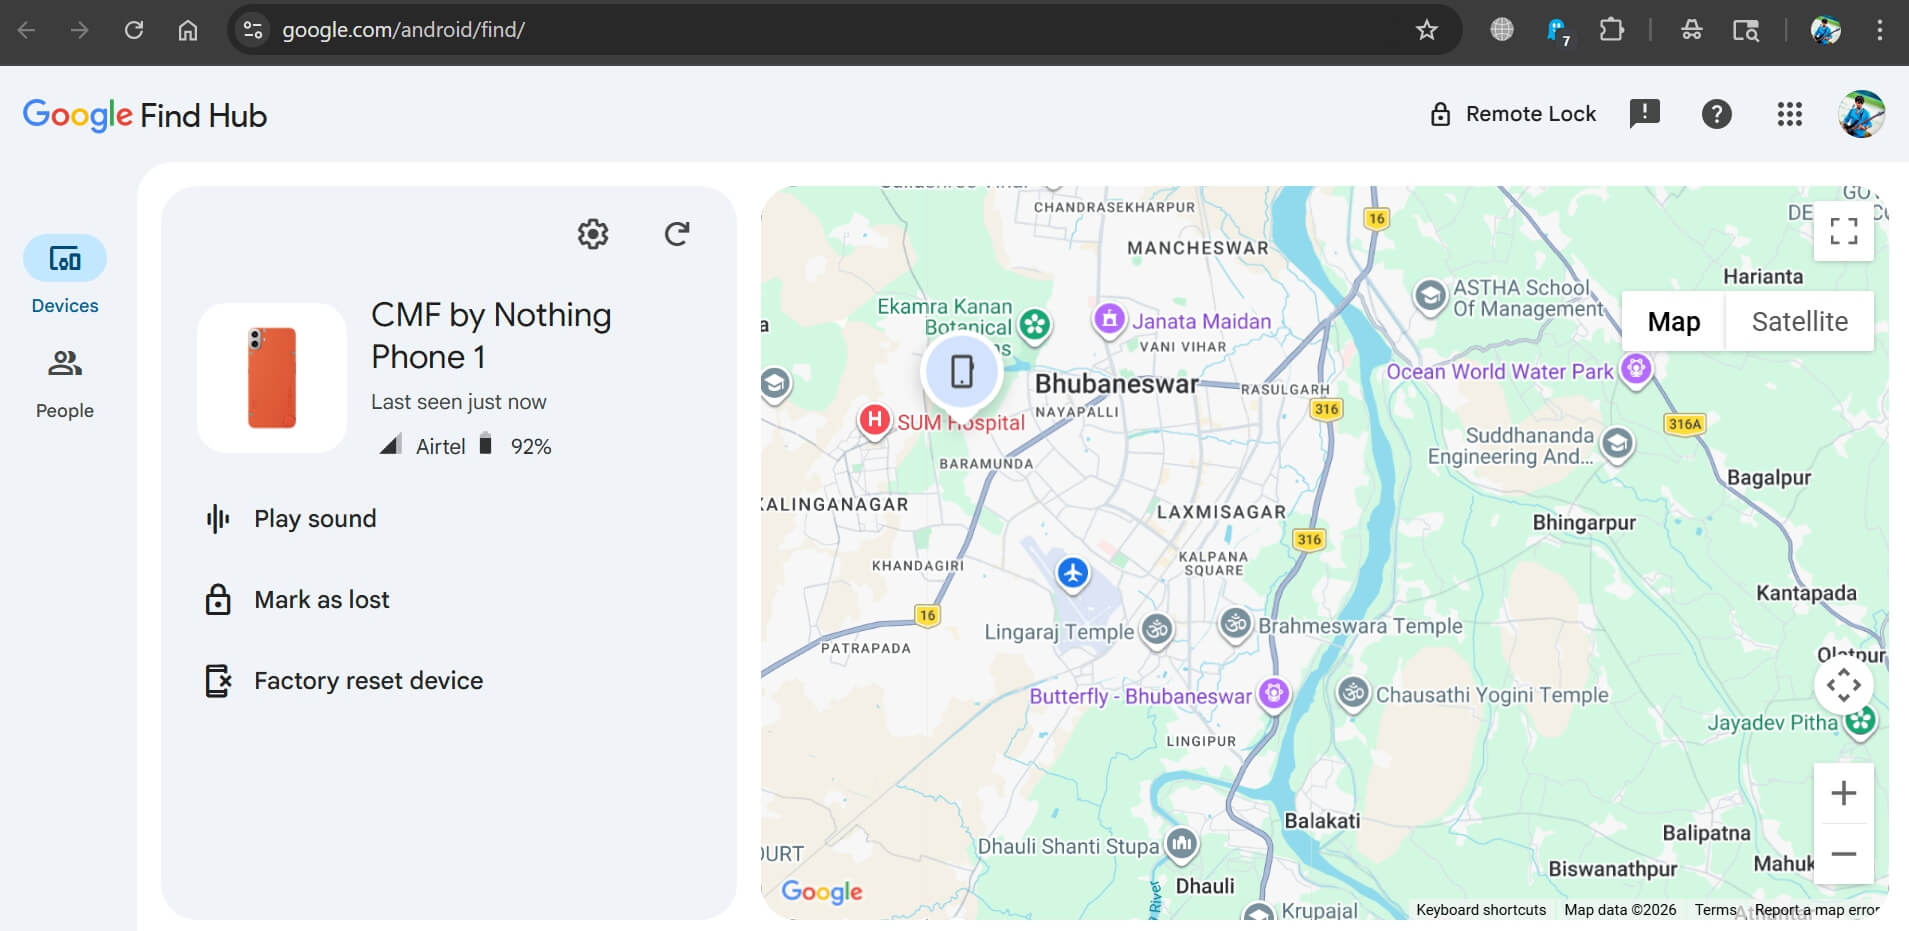Viewport: 1909px width, 931px height.
Task: Open the send feedback icon
Action: pos(1645,114)
